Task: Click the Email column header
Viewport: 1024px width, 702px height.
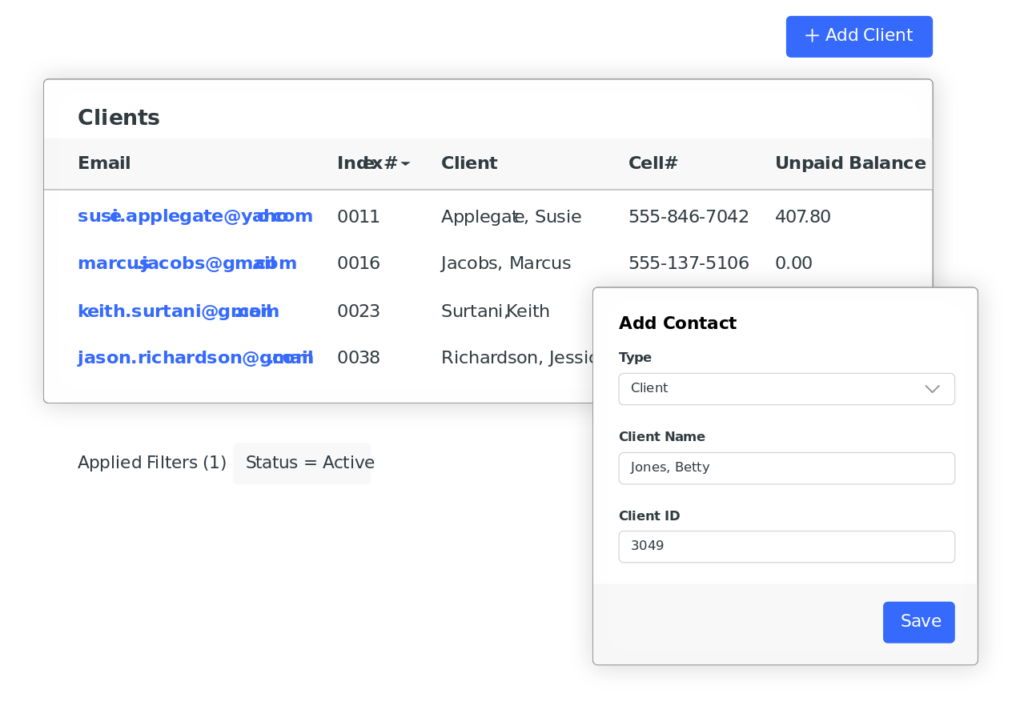Action: click(104, 164)
